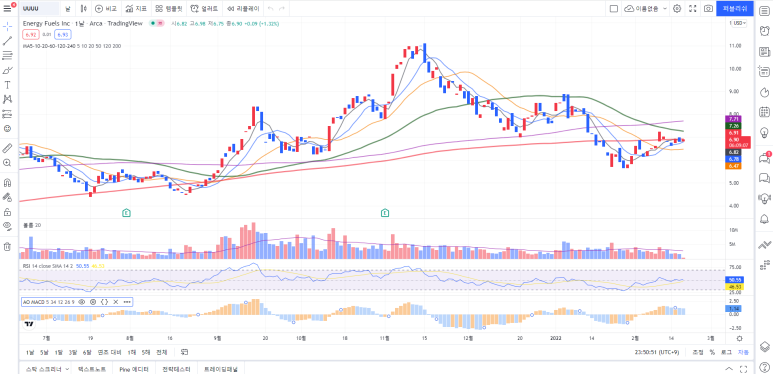Remove the AO MACD indicator with X
This screenshot has height=374, width=773.
116,302
